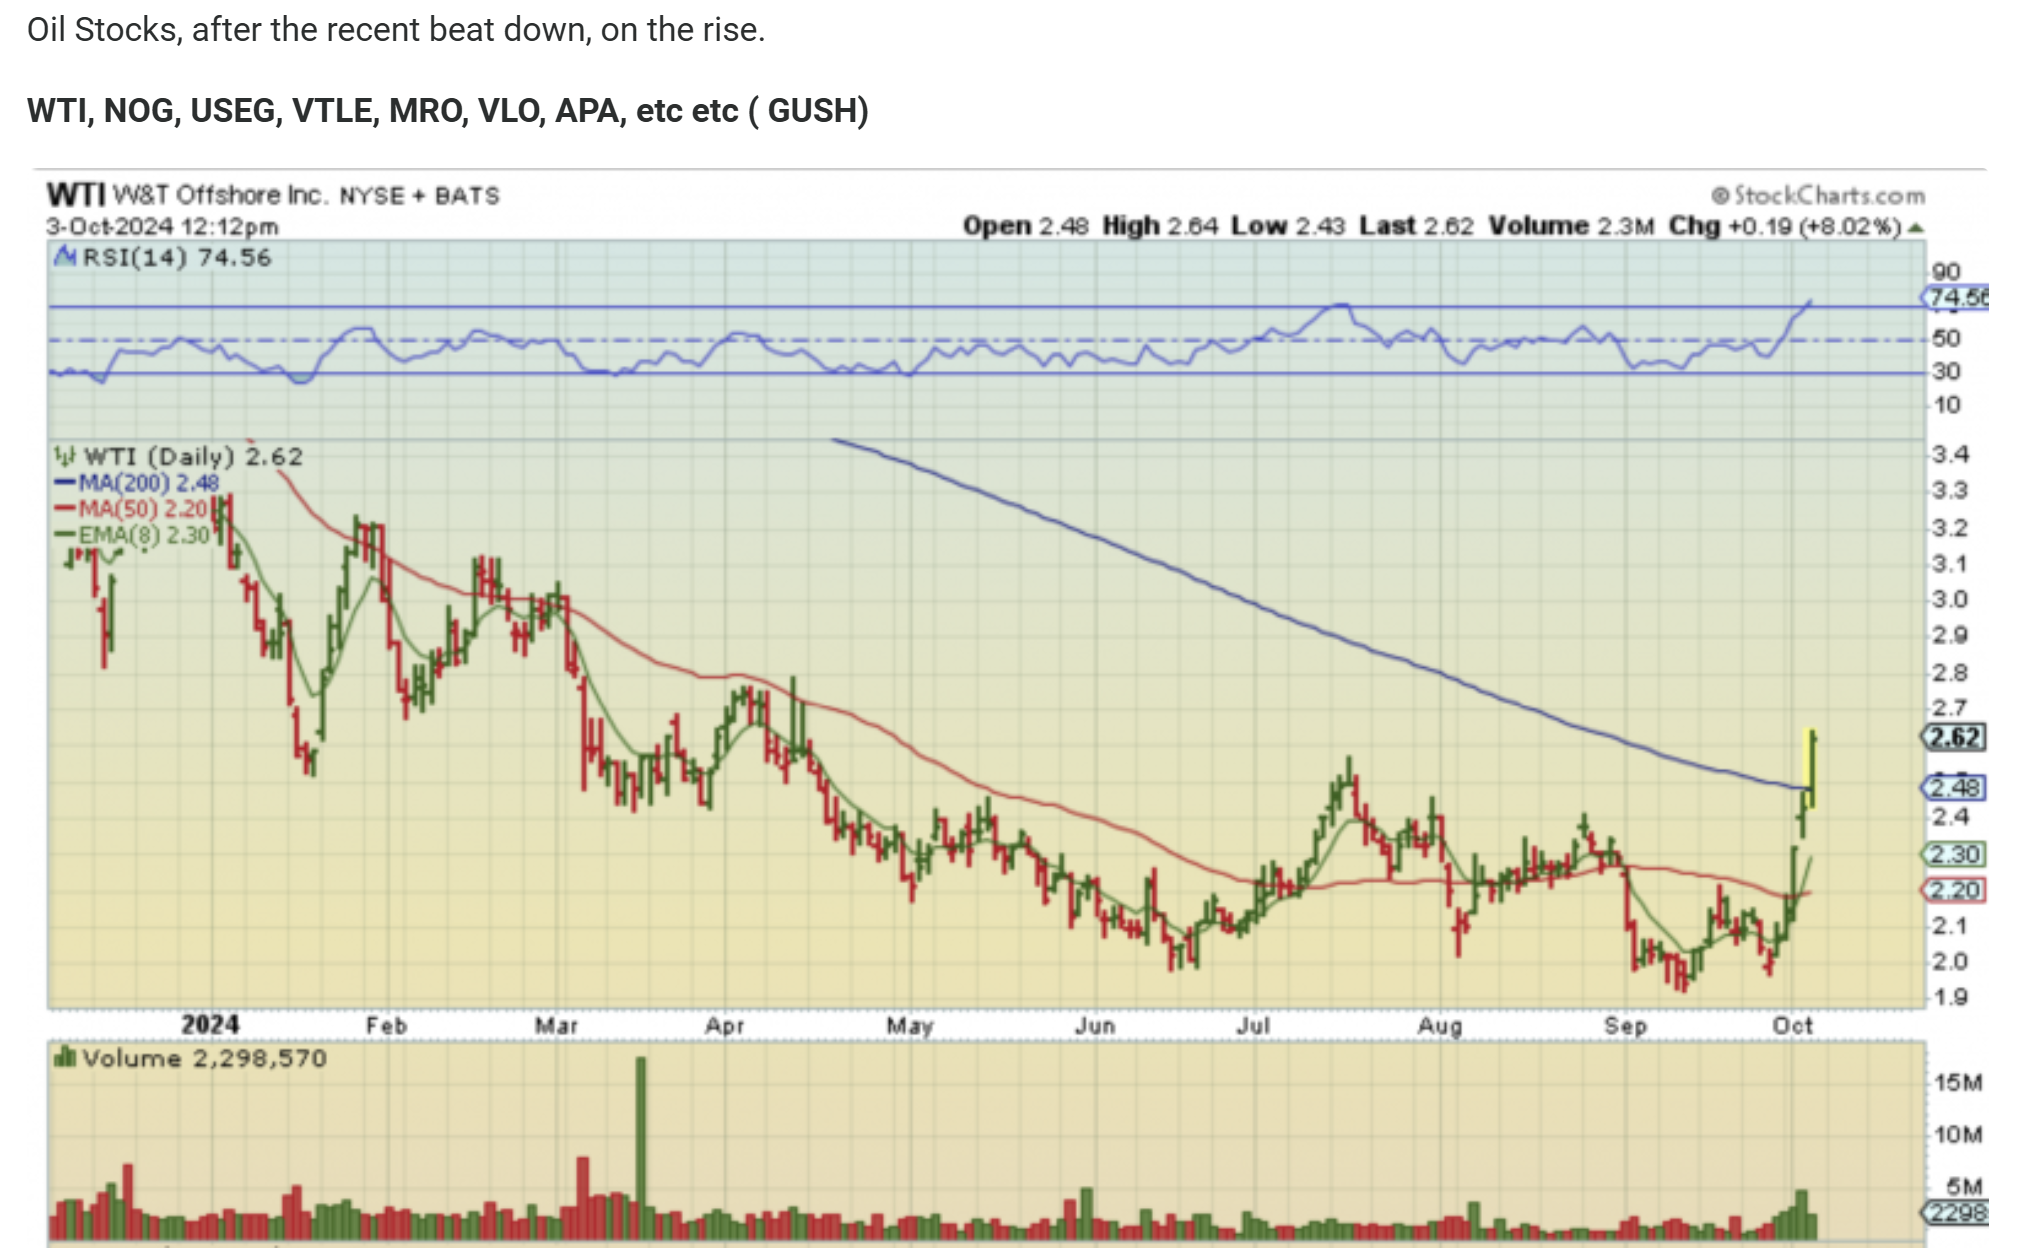This screenshot has height=1257, width=2034.
Task: Click the Oct label on the date axis
Action: tap(1792, 1026)
